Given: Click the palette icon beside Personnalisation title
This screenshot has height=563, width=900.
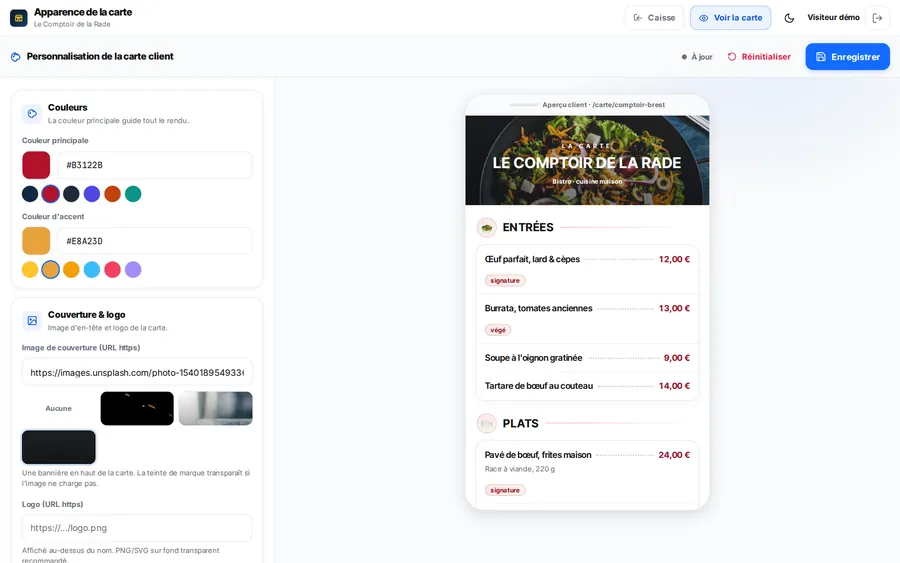Looking at the screenshot, I should [x=15, y=57].
